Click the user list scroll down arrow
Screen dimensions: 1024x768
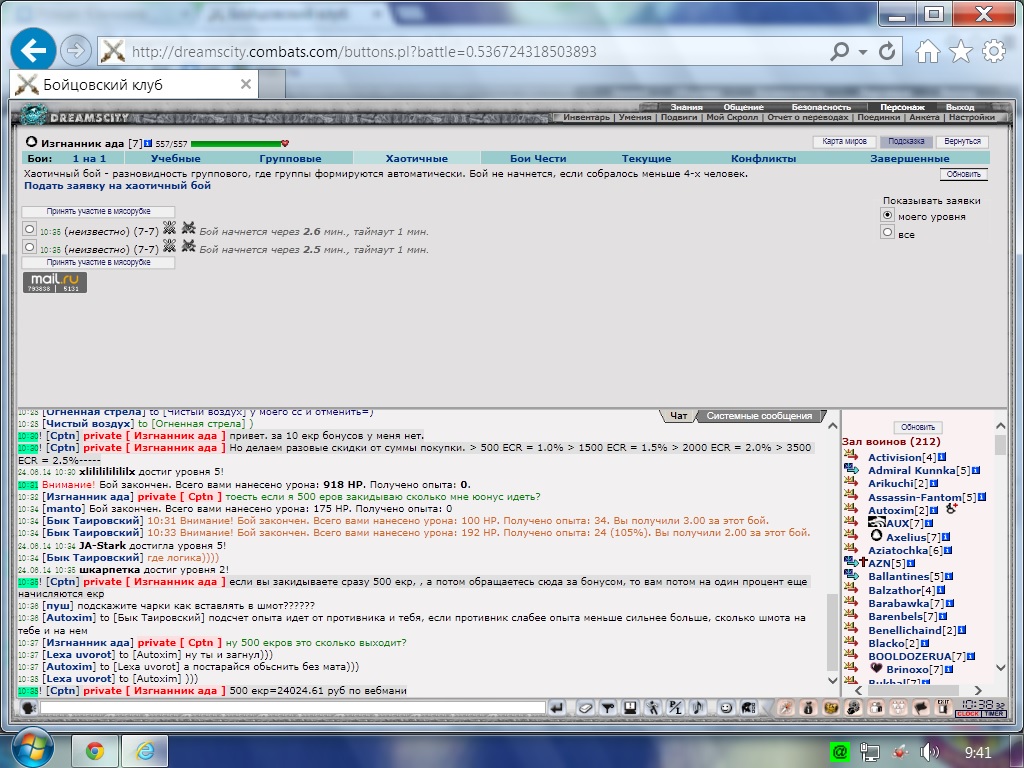(1000, 667)
